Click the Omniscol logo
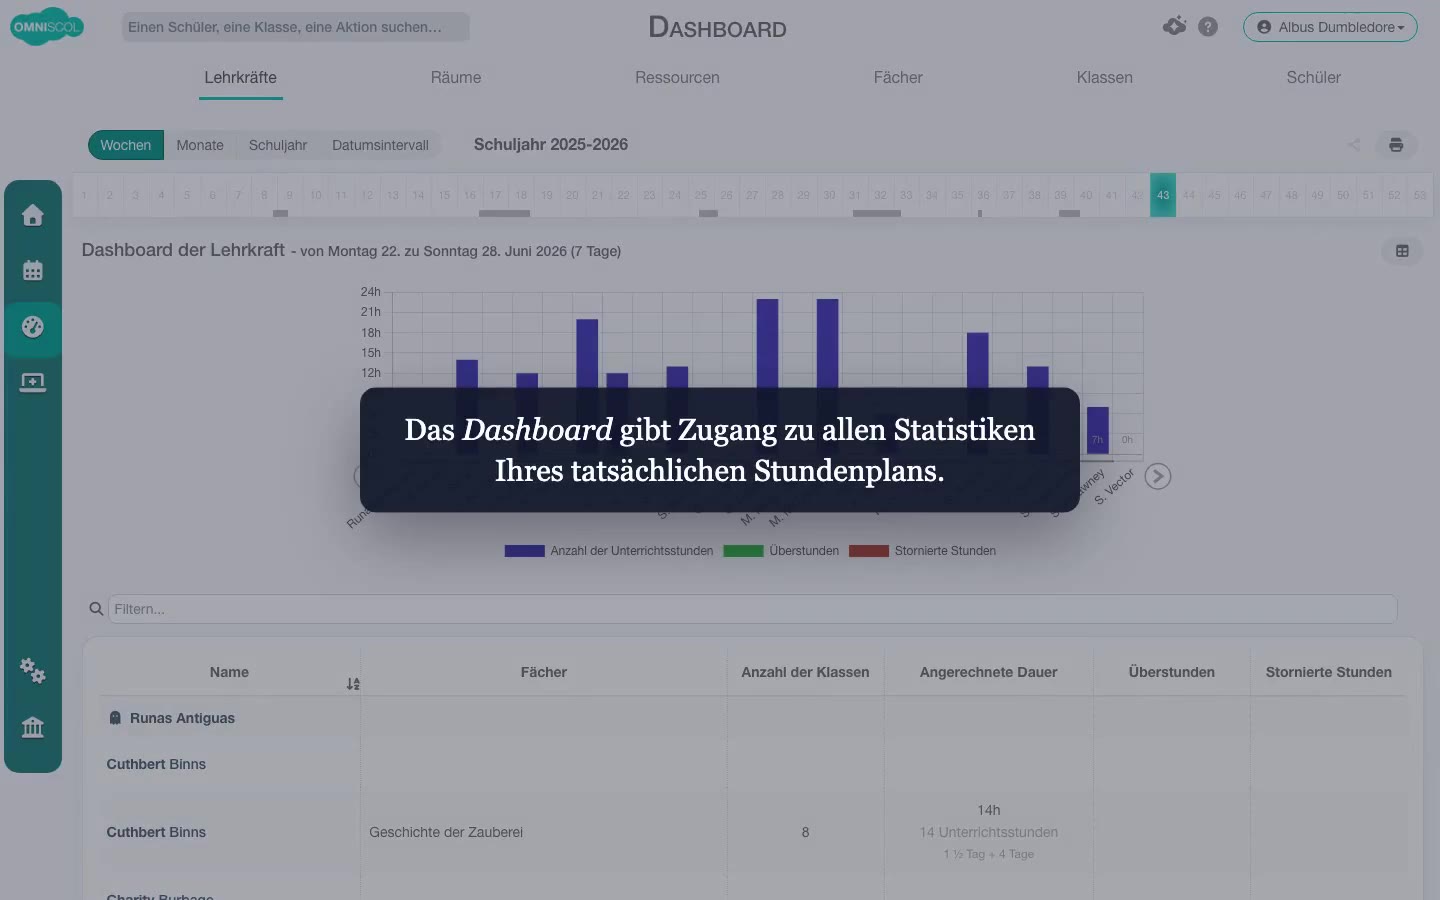The height and width of the screenshot is (900, 1440). click(x=47, y=27)
